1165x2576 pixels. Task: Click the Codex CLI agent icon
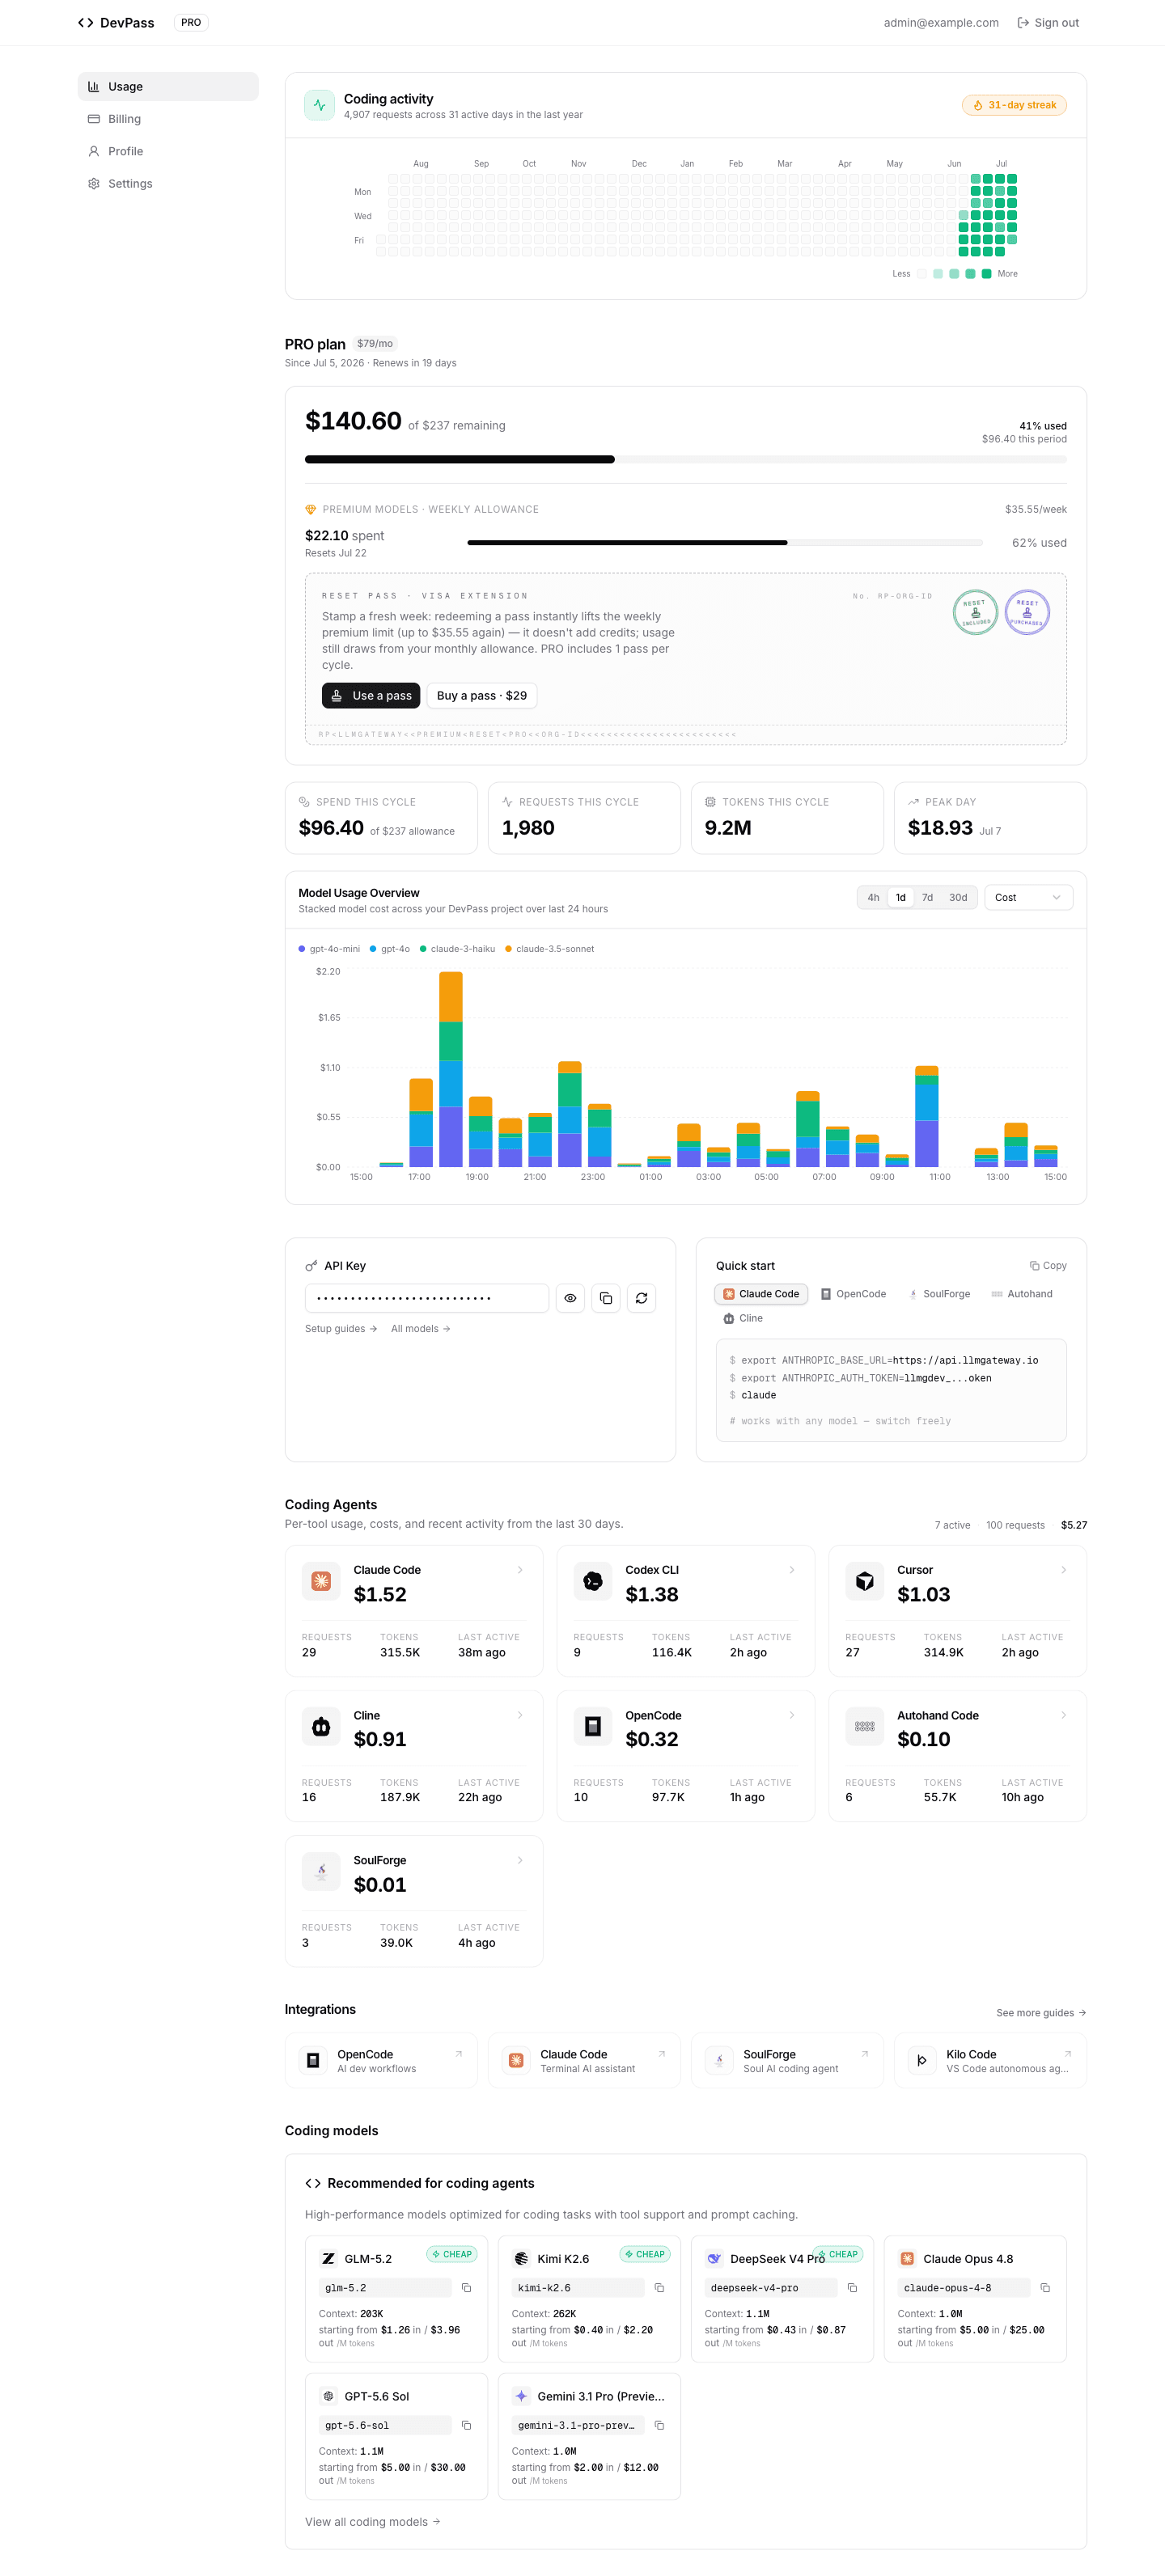(593, 1581)
